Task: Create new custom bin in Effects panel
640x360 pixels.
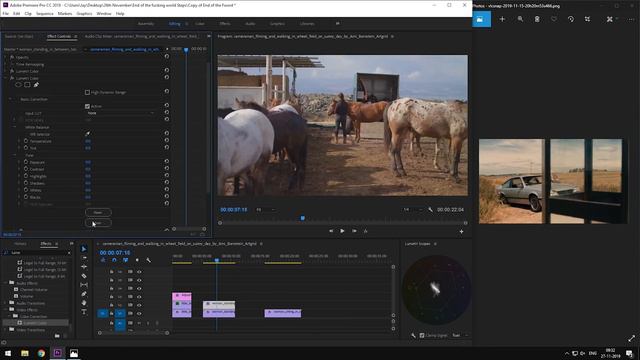Action: 57,336
